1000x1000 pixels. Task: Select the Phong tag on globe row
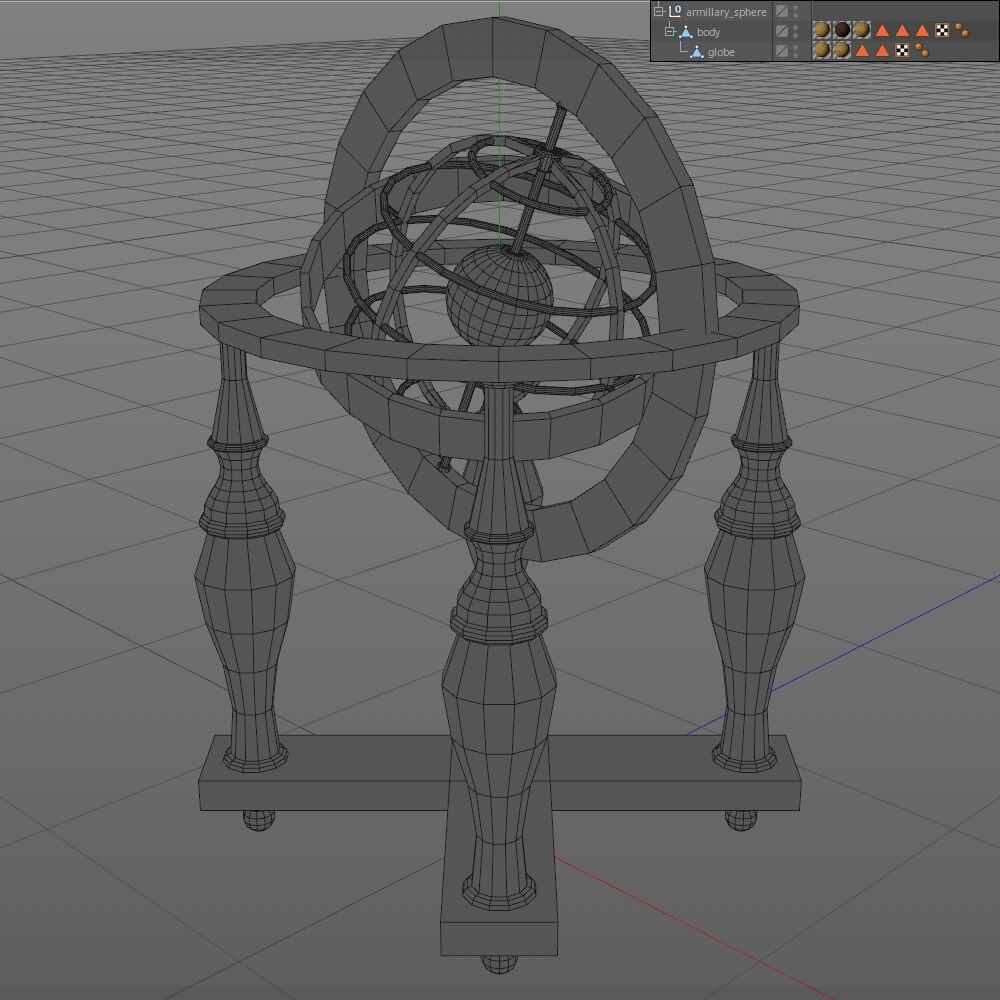point(922,50)
